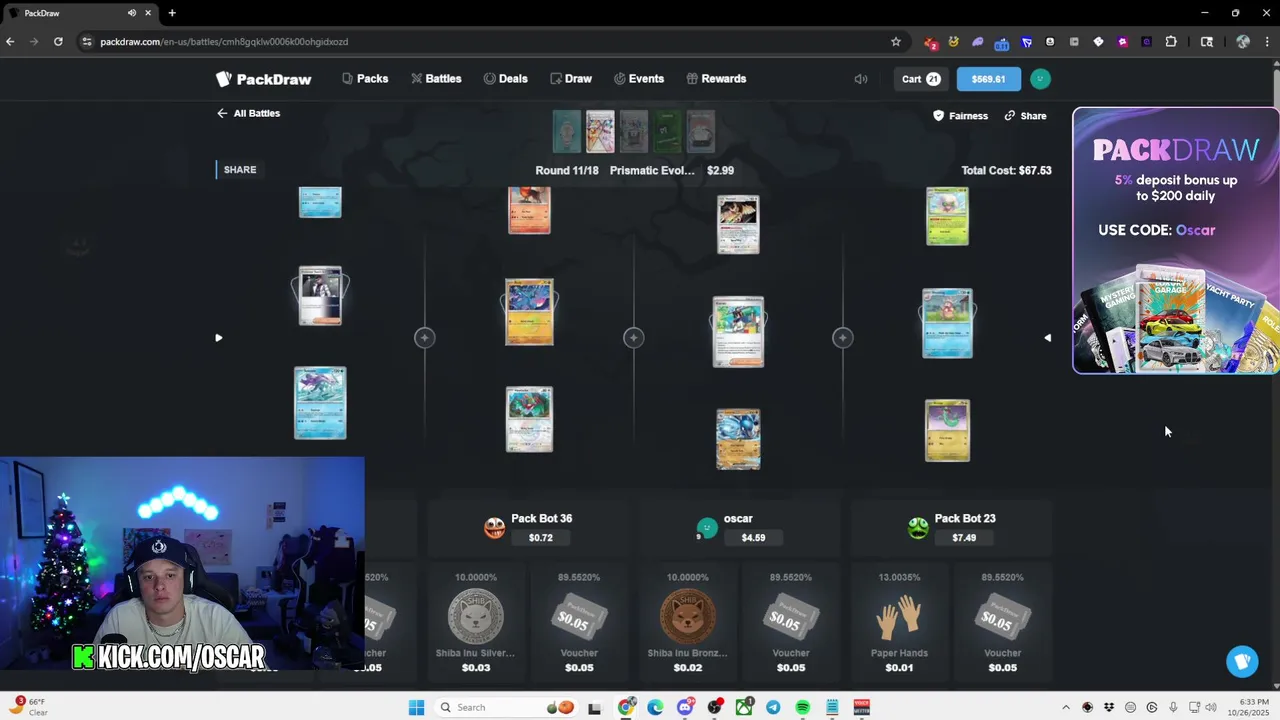Screen dimensions: 1280x720
Task: Click the first plus divider between reels
Action: (x=424, y=338)
